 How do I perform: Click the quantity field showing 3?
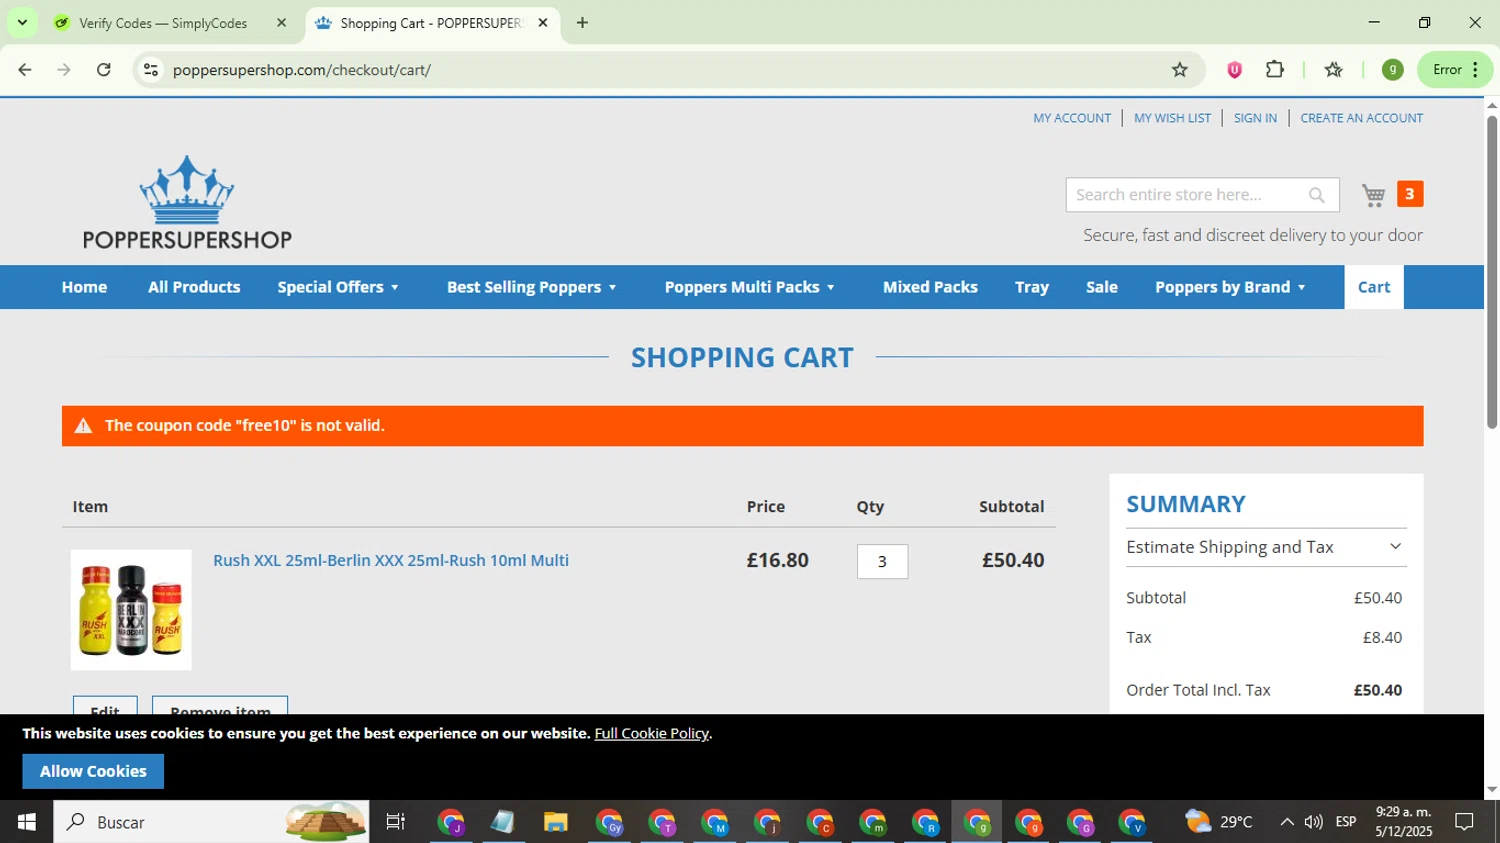[882, 561]
